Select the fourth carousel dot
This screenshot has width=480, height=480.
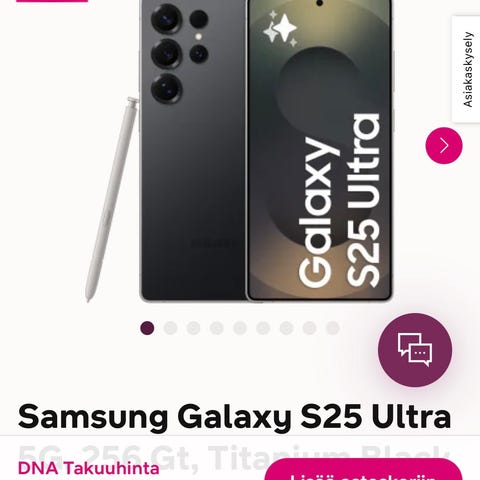pos(217,328)
